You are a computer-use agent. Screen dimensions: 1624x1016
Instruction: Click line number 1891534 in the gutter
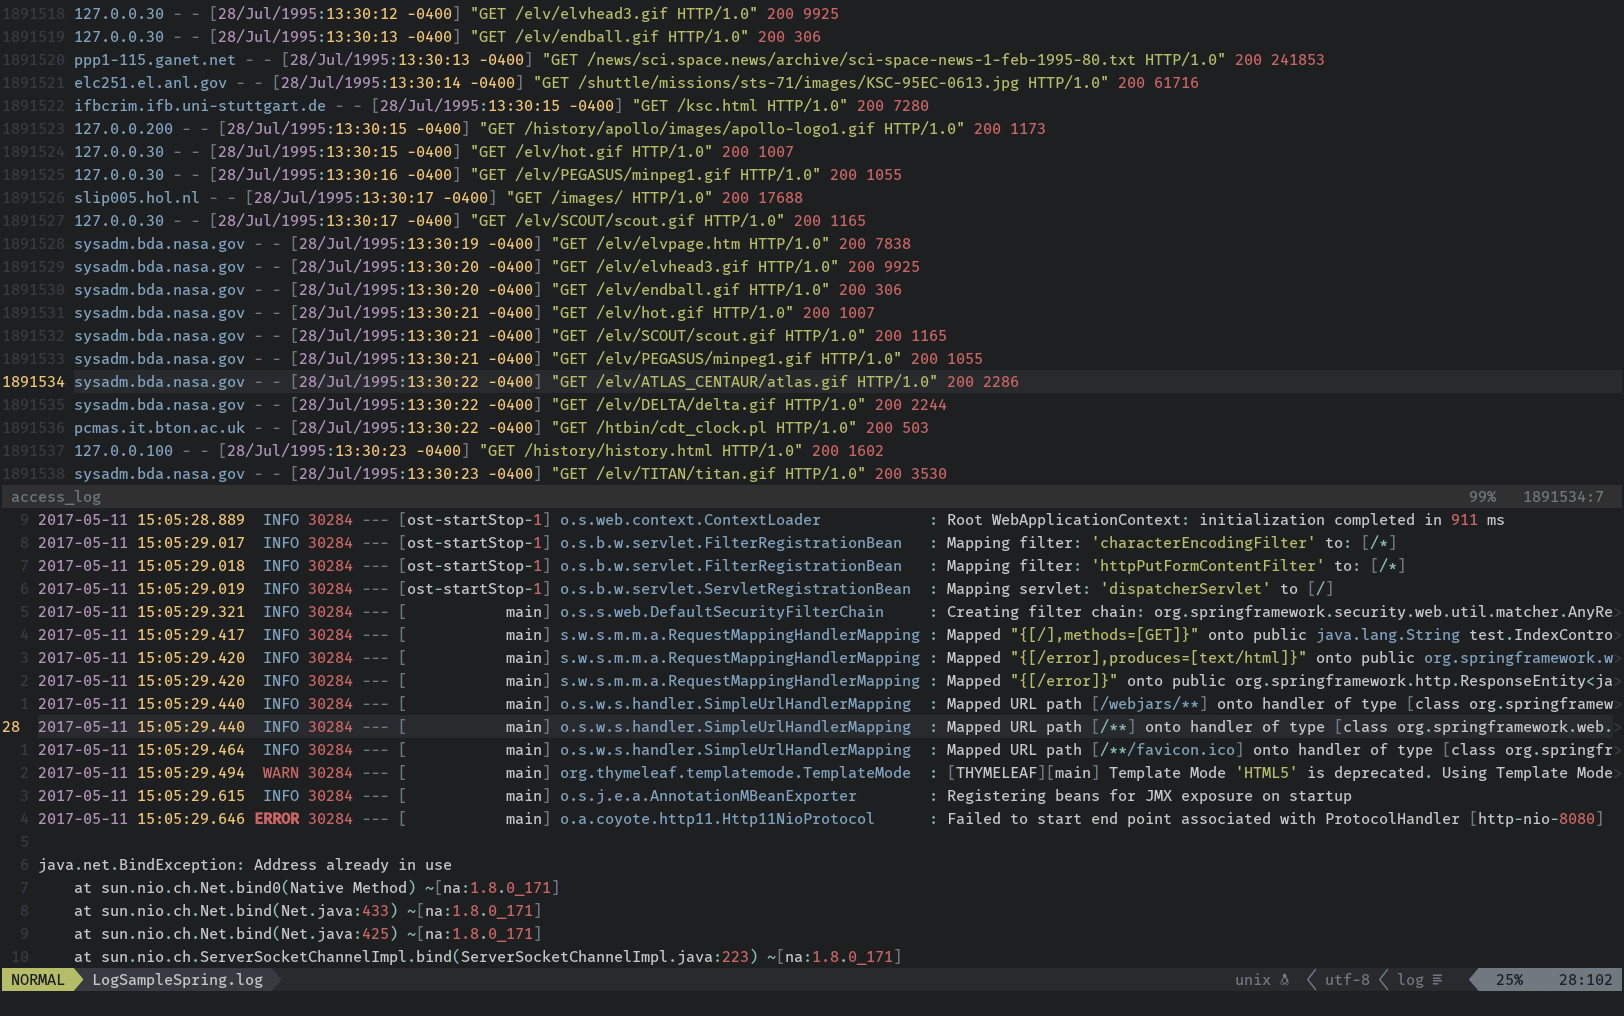pos(35,381)
